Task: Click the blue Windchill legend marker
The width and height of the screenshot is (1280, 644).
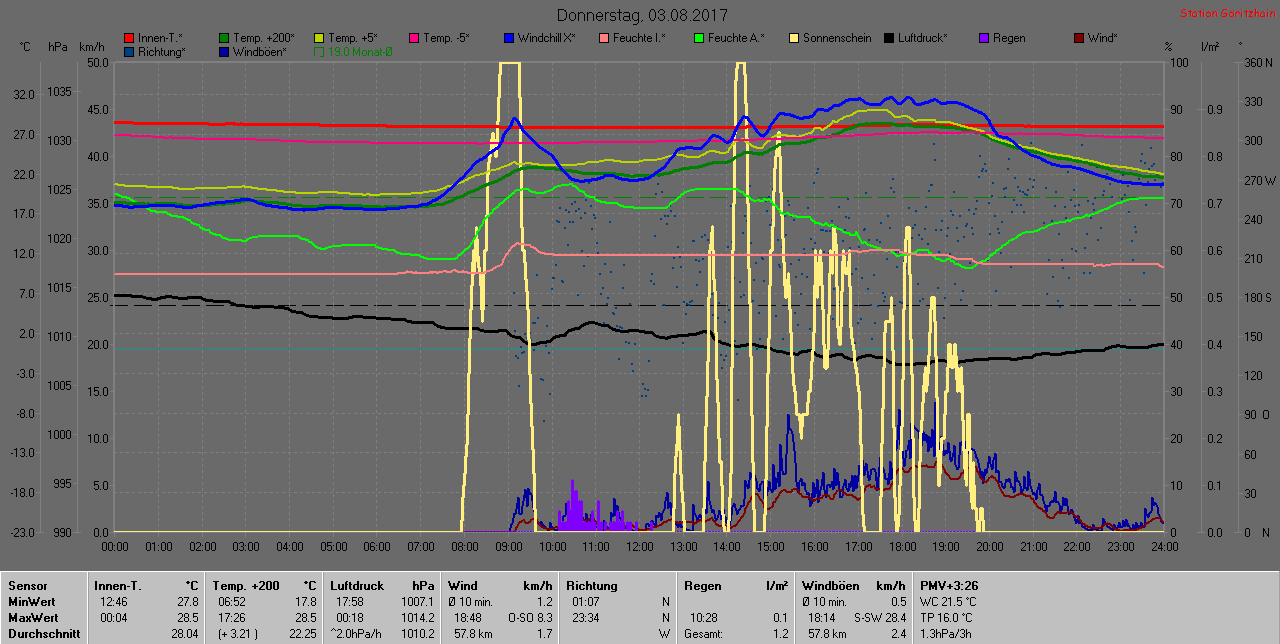Action: click(x=510, y=38)
